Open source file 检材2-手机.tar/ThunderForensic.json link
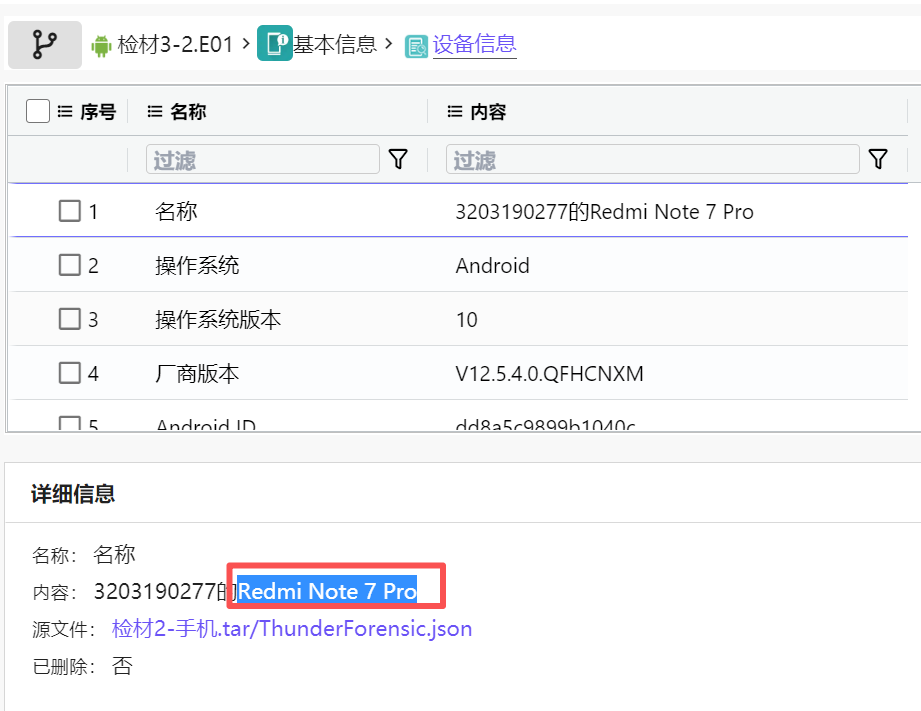Viewport: 921px width, 711px height. tap(292, 629)
